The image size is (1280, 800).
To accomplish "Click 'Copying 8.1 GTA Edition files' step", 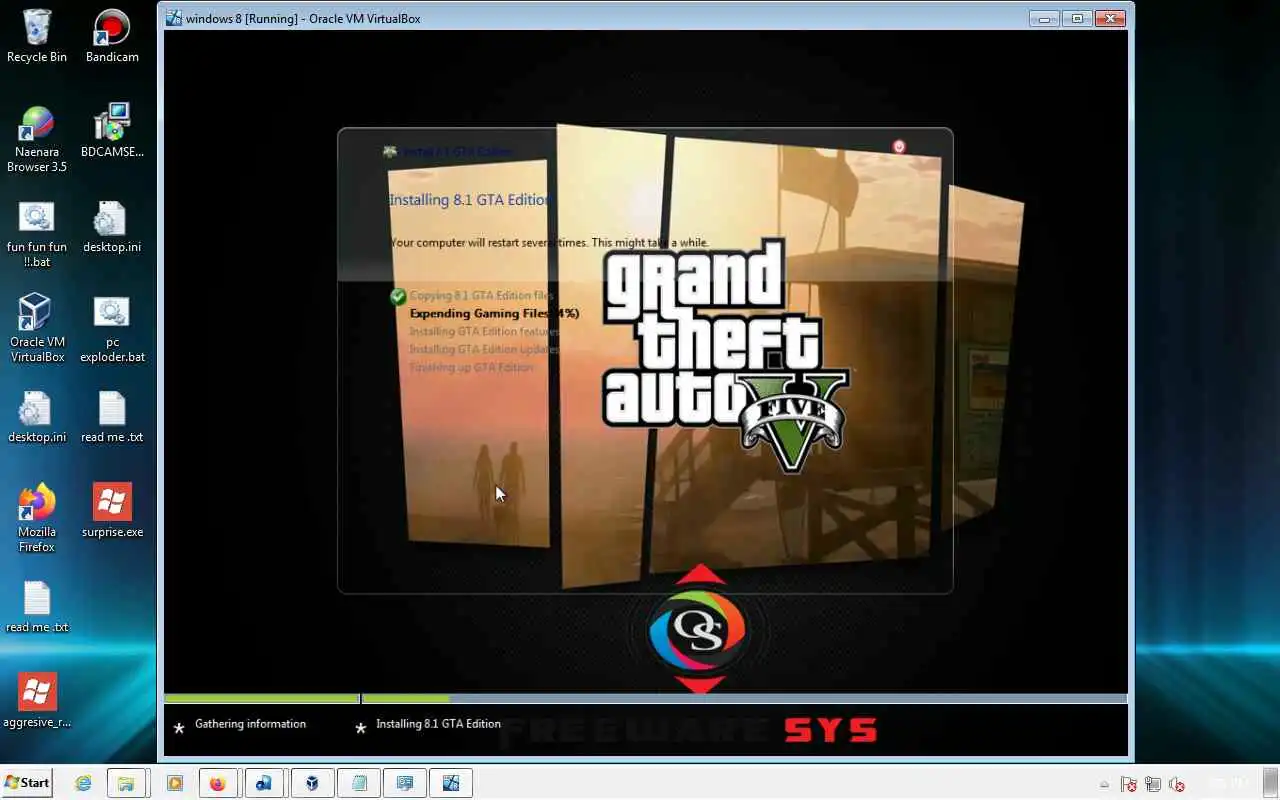I will (x=481, y=296).
